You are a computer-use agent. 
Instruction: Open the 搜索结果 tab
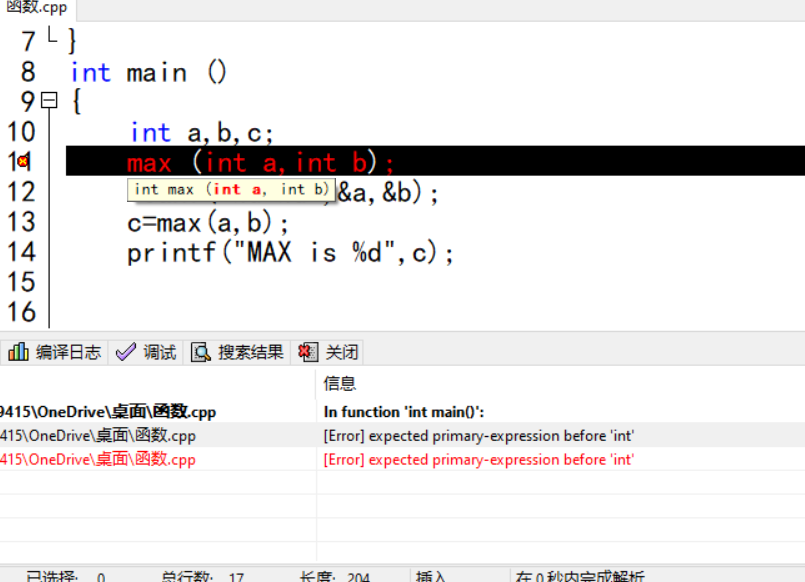pyautogui.click(x=237, y=353)
